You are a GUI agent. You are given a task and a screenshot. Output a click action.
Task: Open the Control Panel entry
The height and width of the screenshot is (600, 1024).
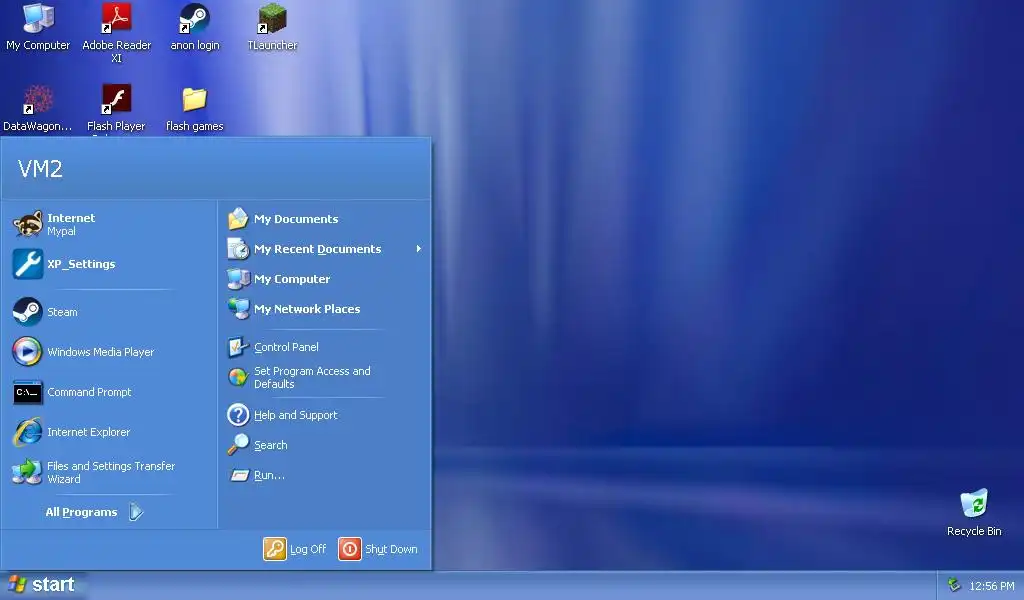pos(325,347)
